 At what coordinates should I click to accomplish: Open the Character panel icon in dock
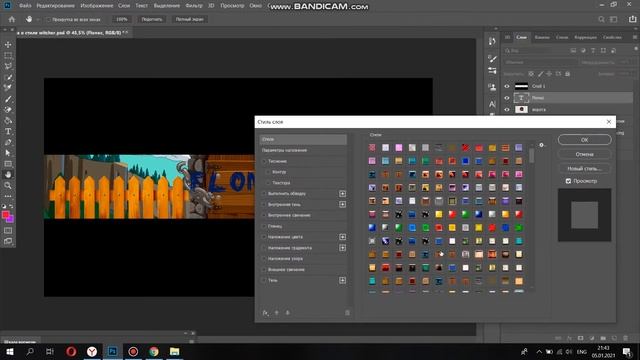492,104
